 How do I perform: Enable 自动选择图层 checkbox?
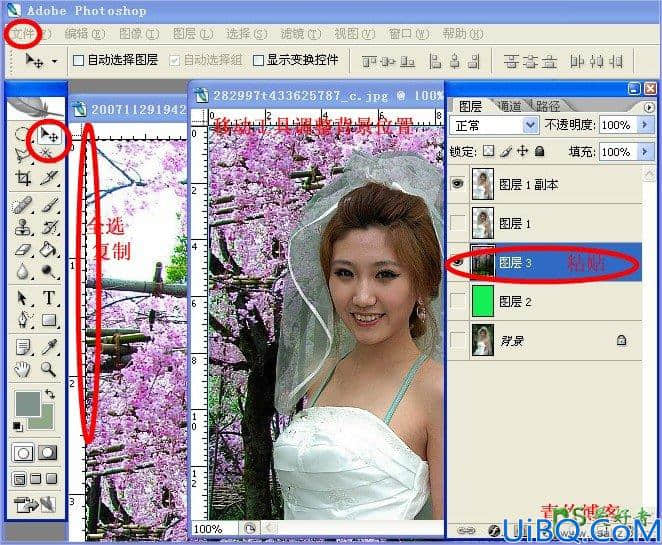pyautogui.click(x=78, y=60)
